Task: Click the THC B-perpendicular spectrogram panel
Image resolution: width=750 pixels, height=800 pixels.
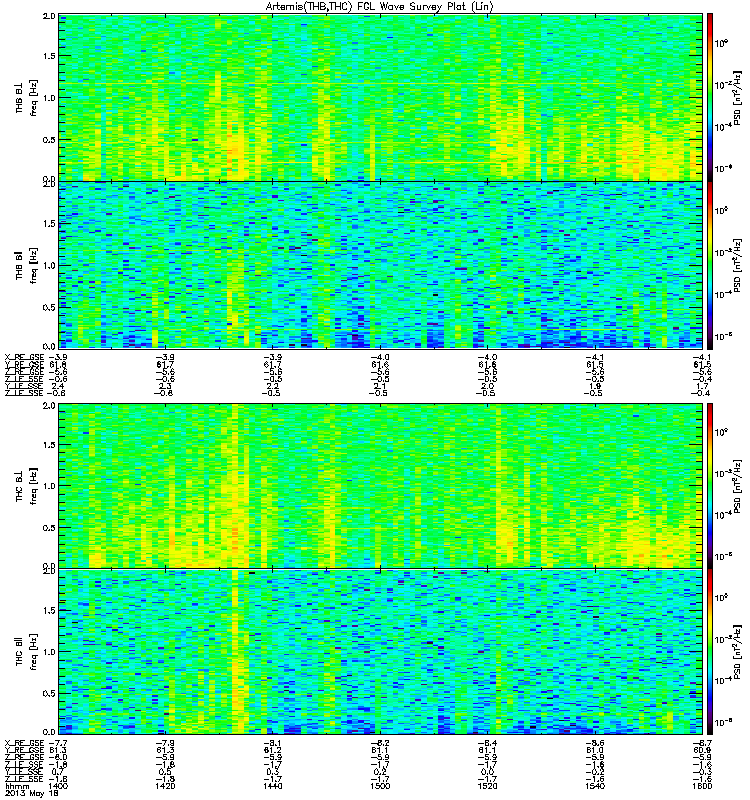Action: click(x=381, y=486)
